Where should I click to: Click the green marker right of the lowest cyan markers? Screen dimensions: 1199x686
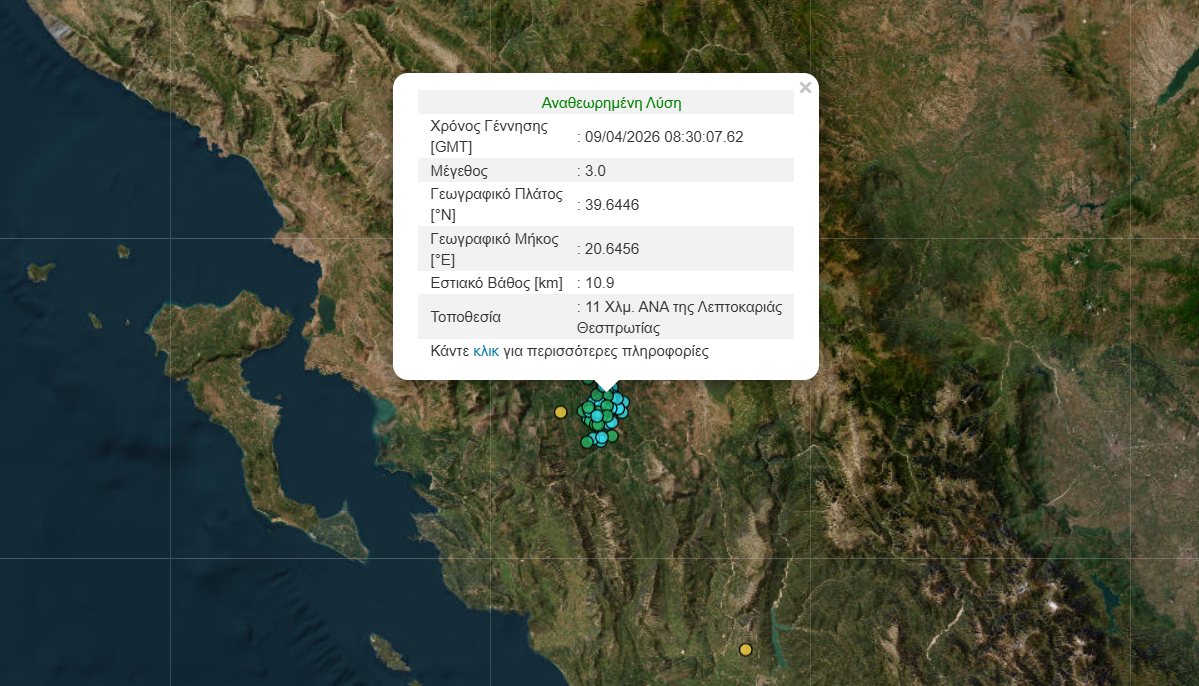(613, 436)
